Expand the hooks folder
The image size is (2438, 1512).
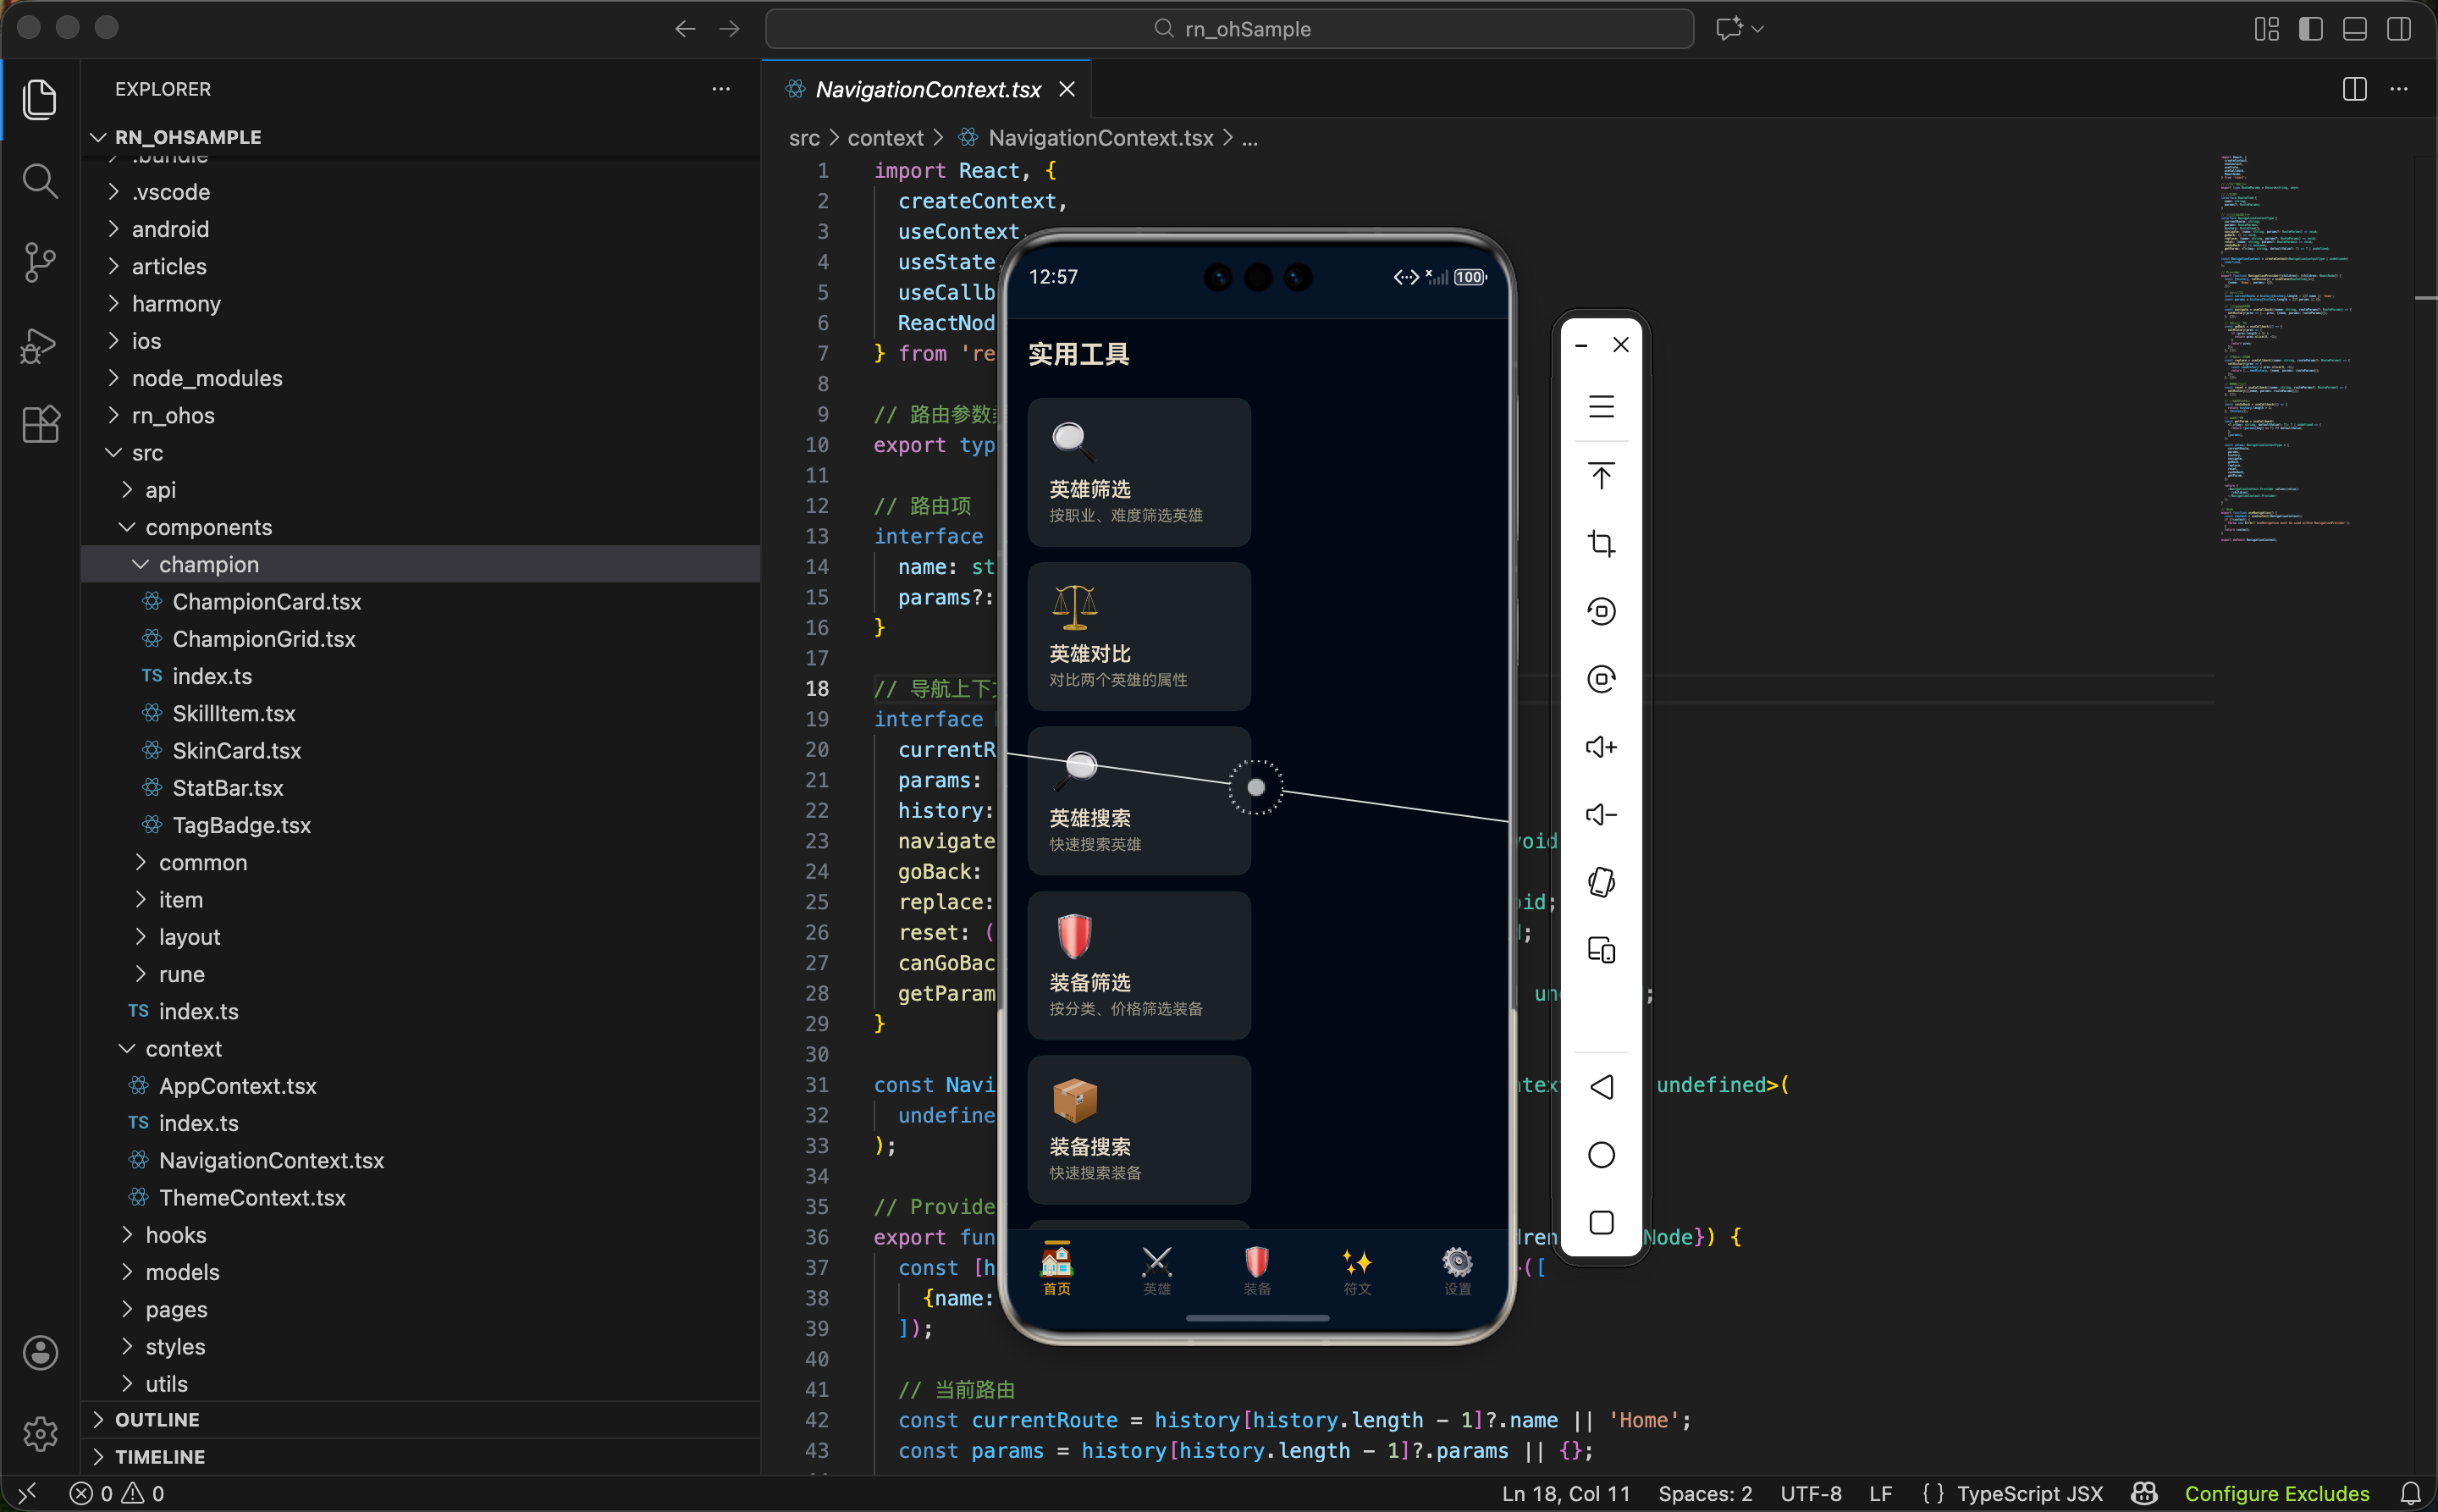point(176,1235)
